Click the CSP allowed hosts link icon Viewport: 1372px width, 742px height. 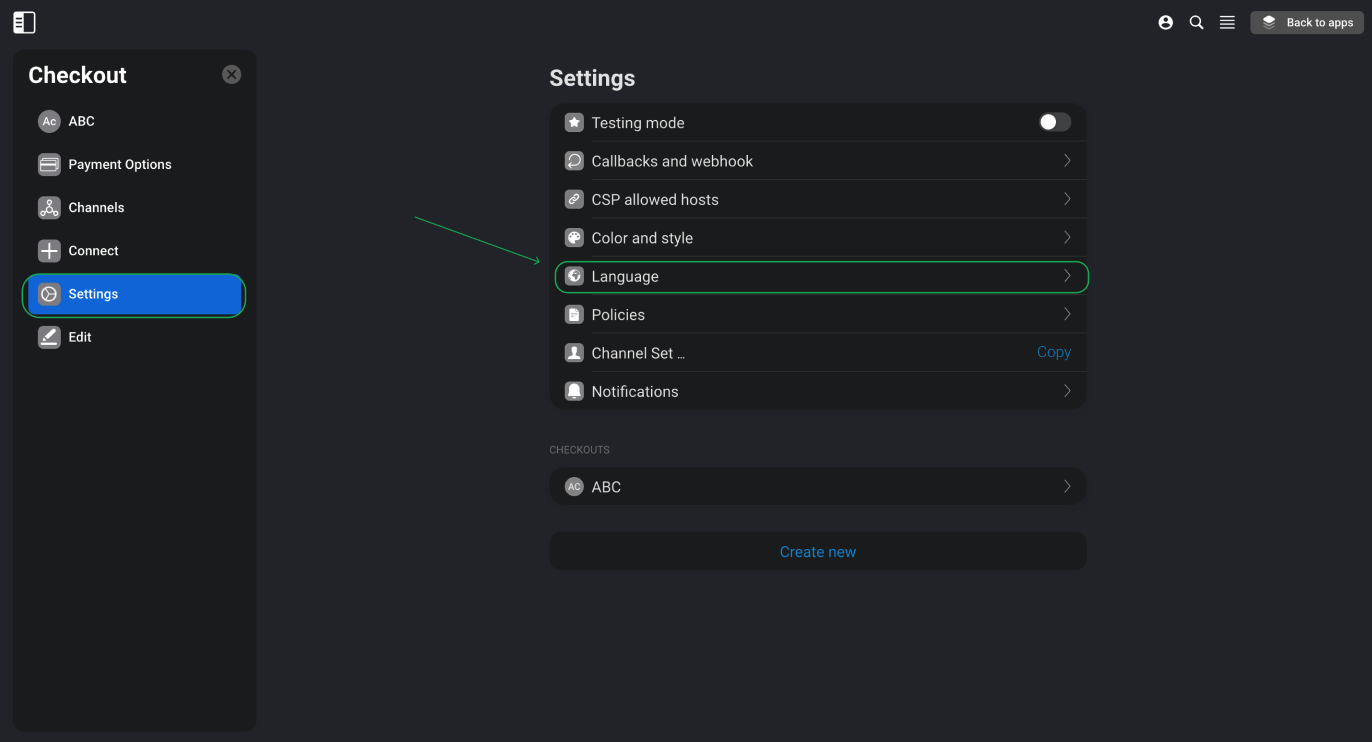(x=574, y=199)
